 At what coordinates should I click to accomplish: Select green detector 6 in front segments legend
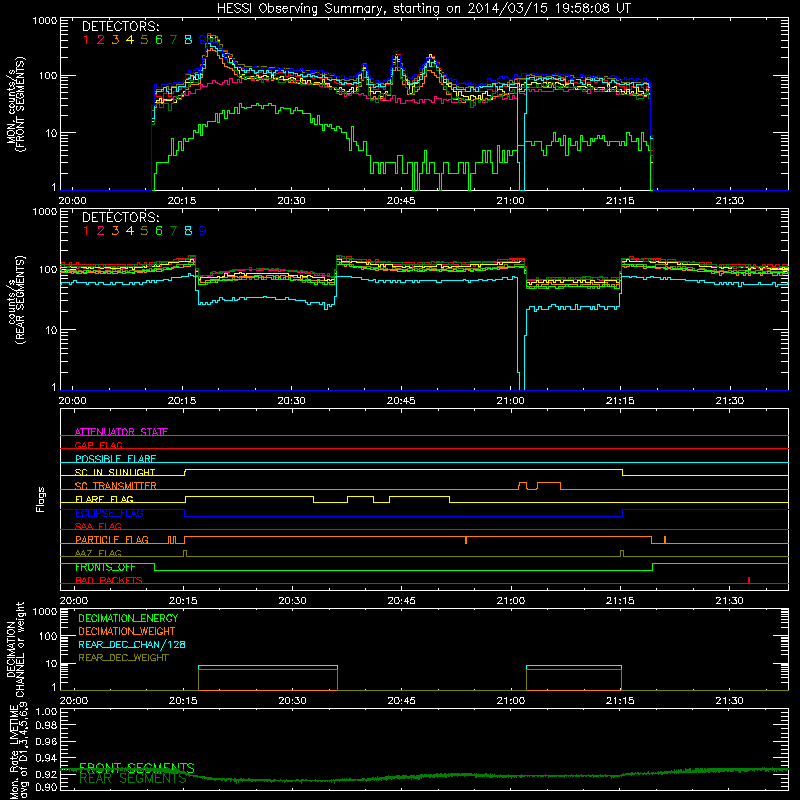click(159, 40)
